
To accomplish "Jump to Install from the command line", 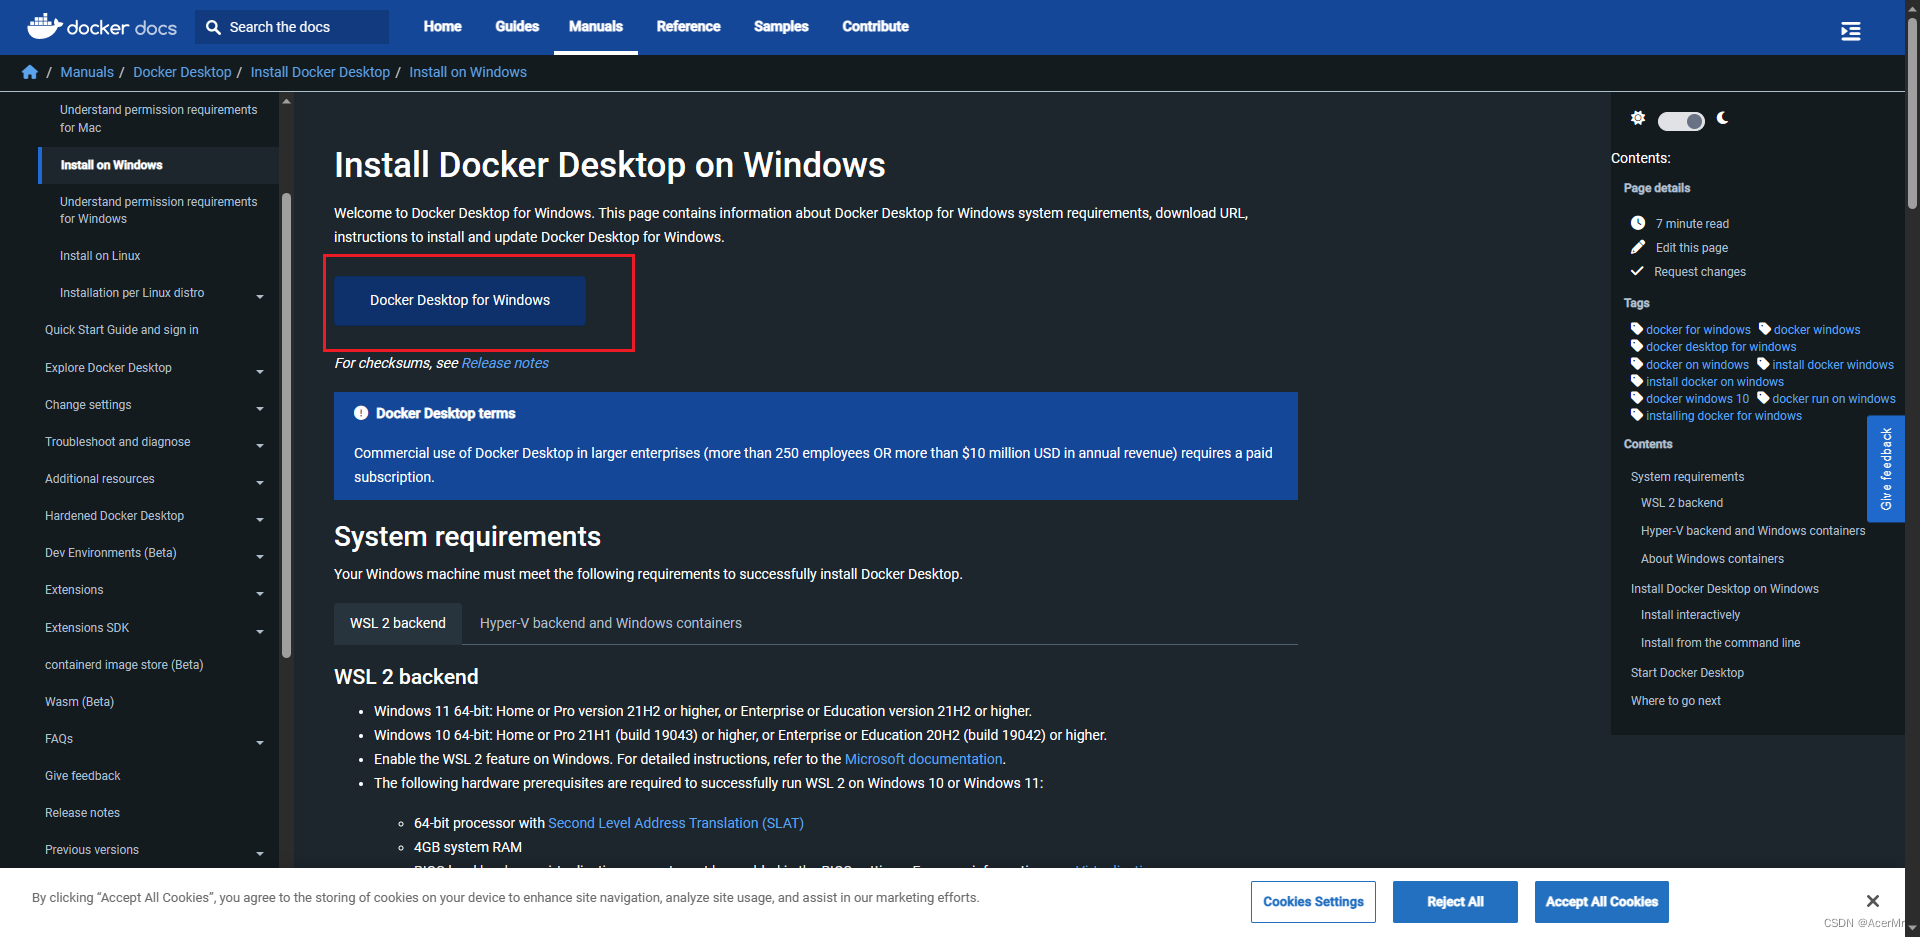I will [x=1720, y=643].
